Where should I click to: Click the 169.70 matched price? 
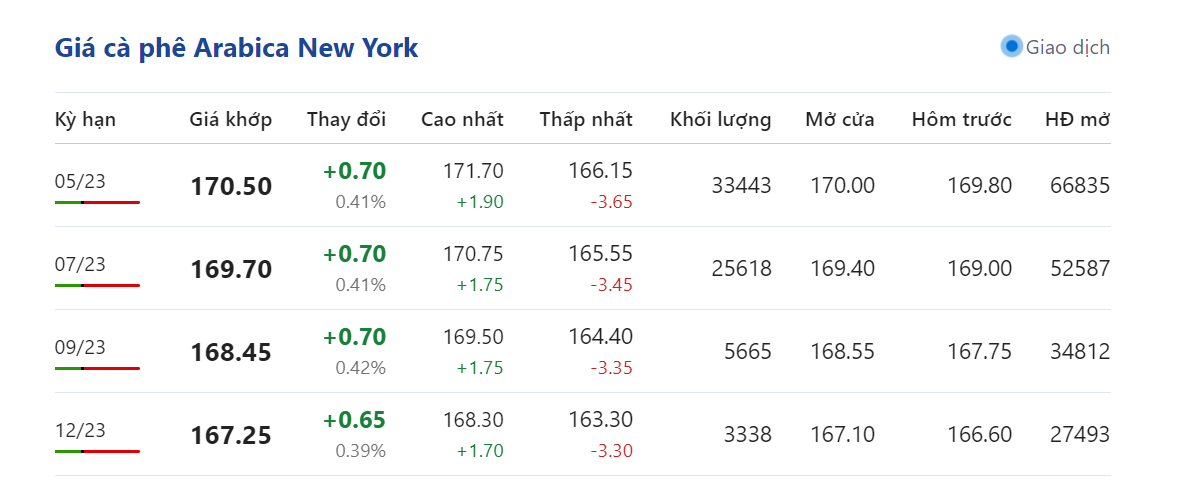coord(231,270)
